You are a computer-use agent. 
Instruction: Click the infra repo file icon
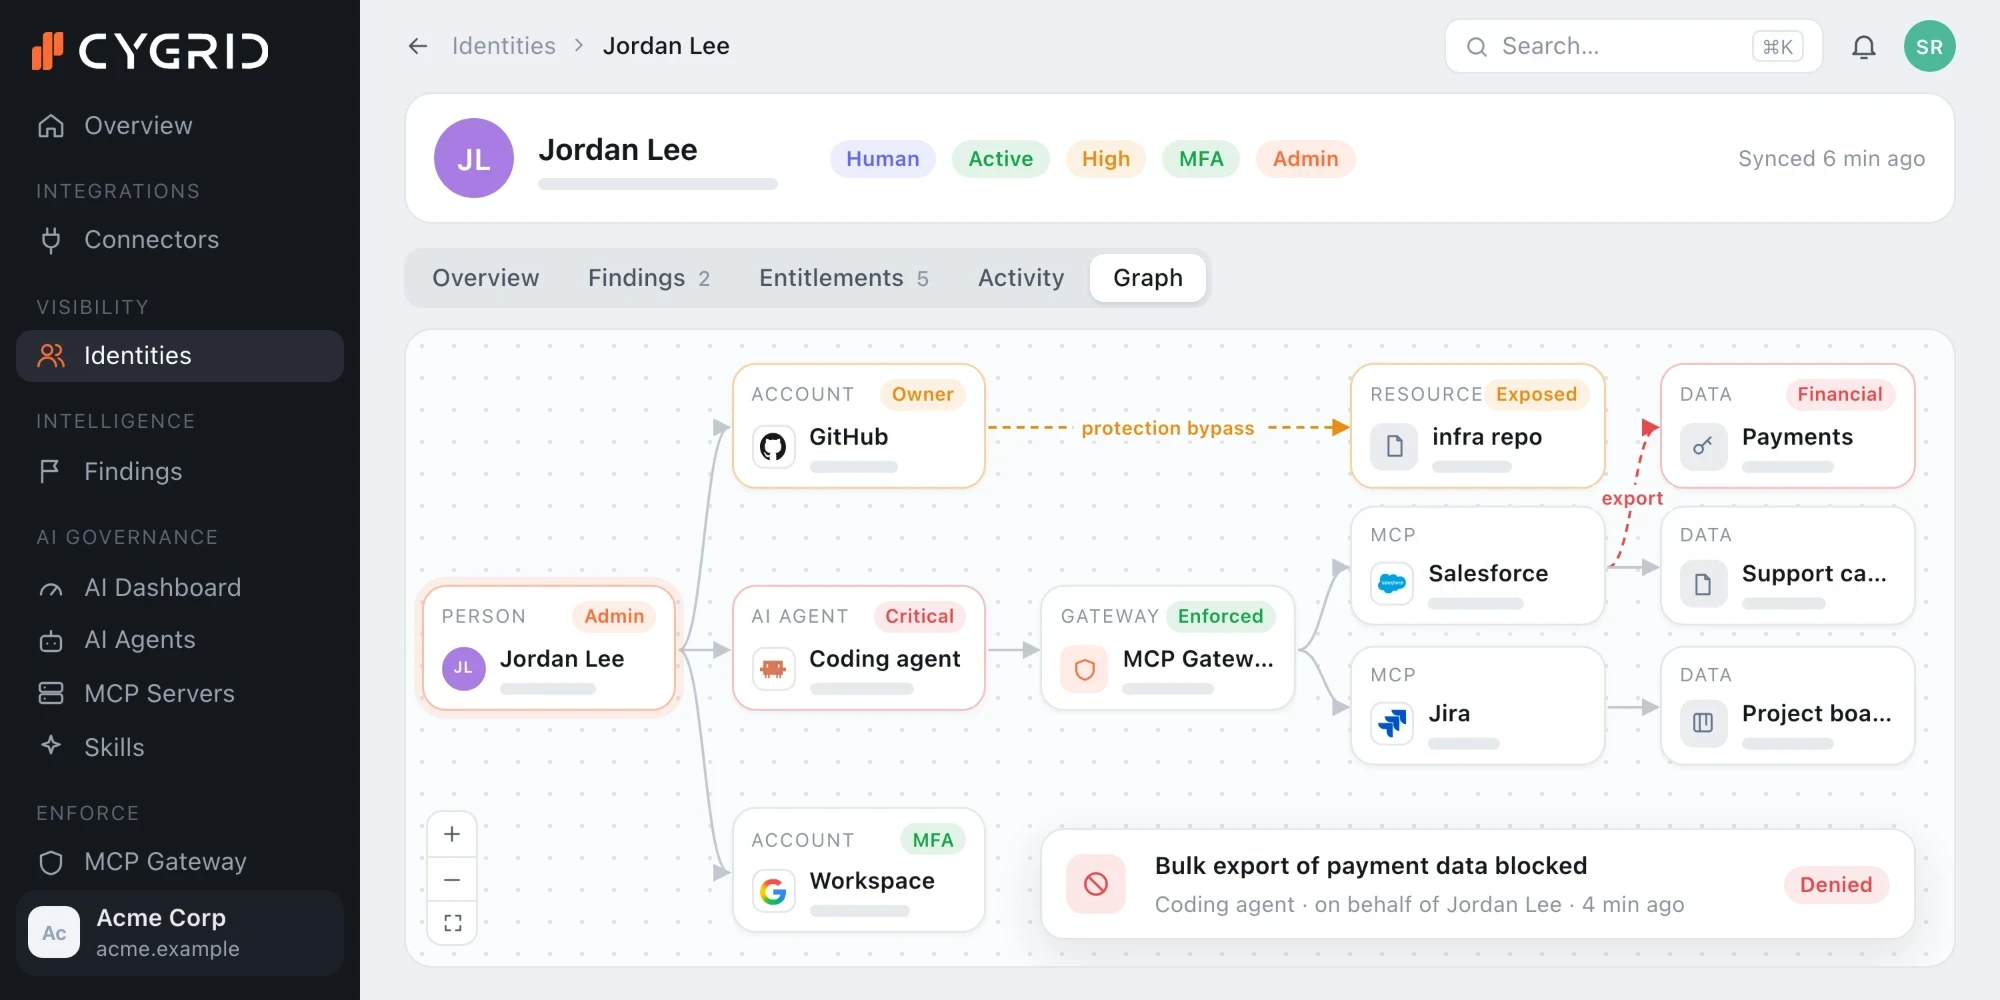click(1394, 446)
